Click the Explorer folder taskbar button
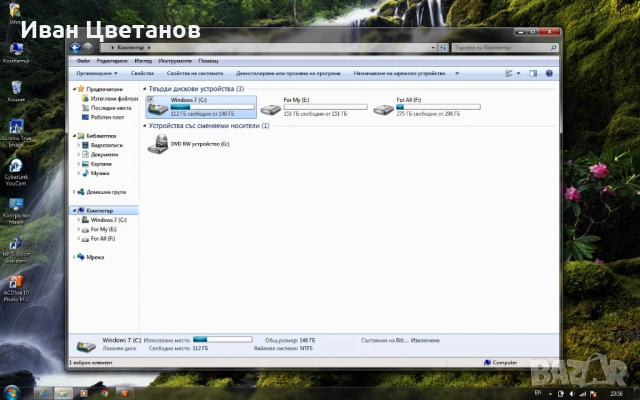Viewport: 640px width, 400px height. coord(64,393)
